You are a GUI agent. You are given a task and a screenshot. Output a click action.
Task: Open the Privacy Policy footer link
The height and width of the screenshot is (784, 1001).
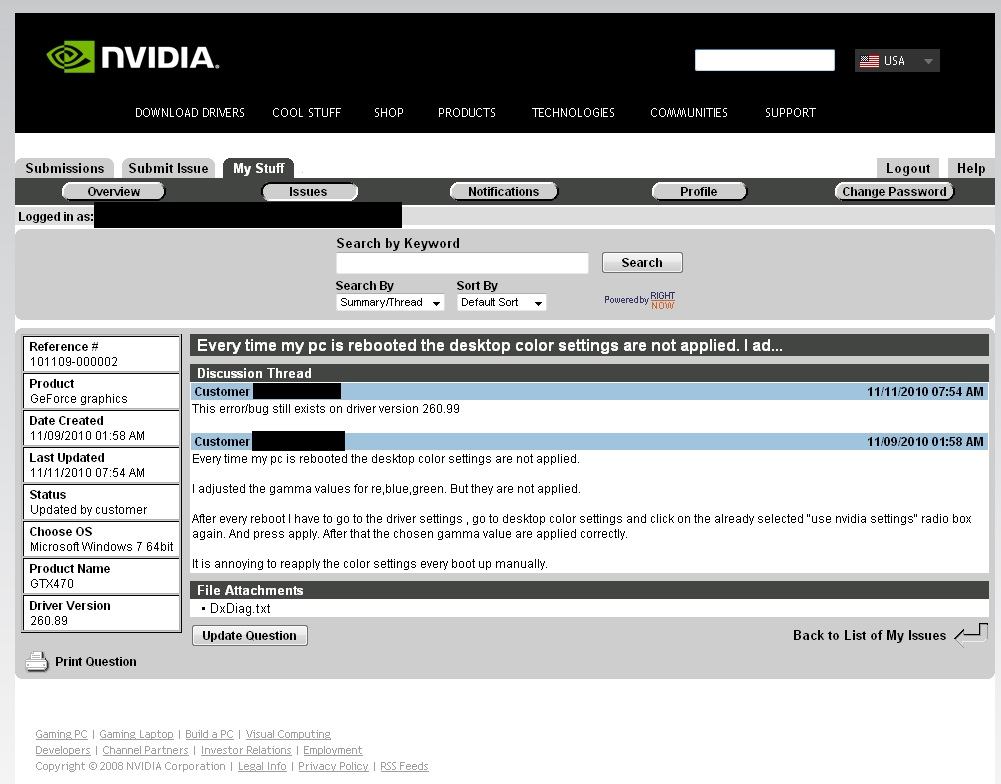tap(333, 766)
